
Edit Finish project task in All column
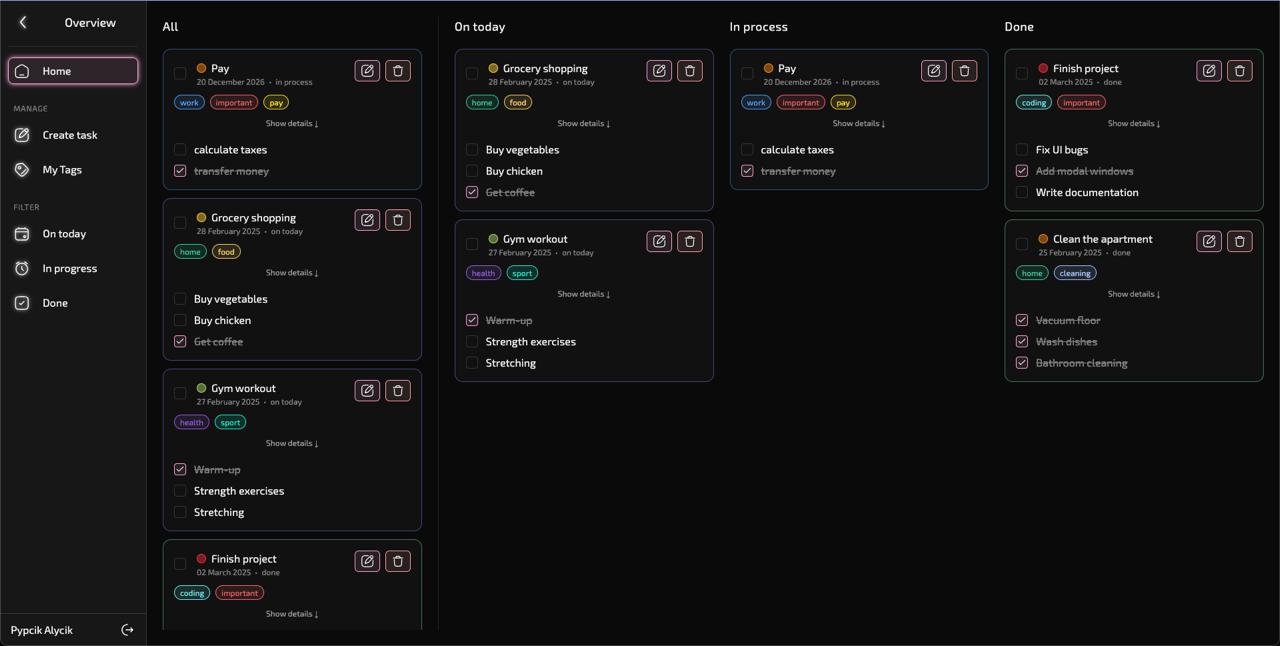pos(367,561)
